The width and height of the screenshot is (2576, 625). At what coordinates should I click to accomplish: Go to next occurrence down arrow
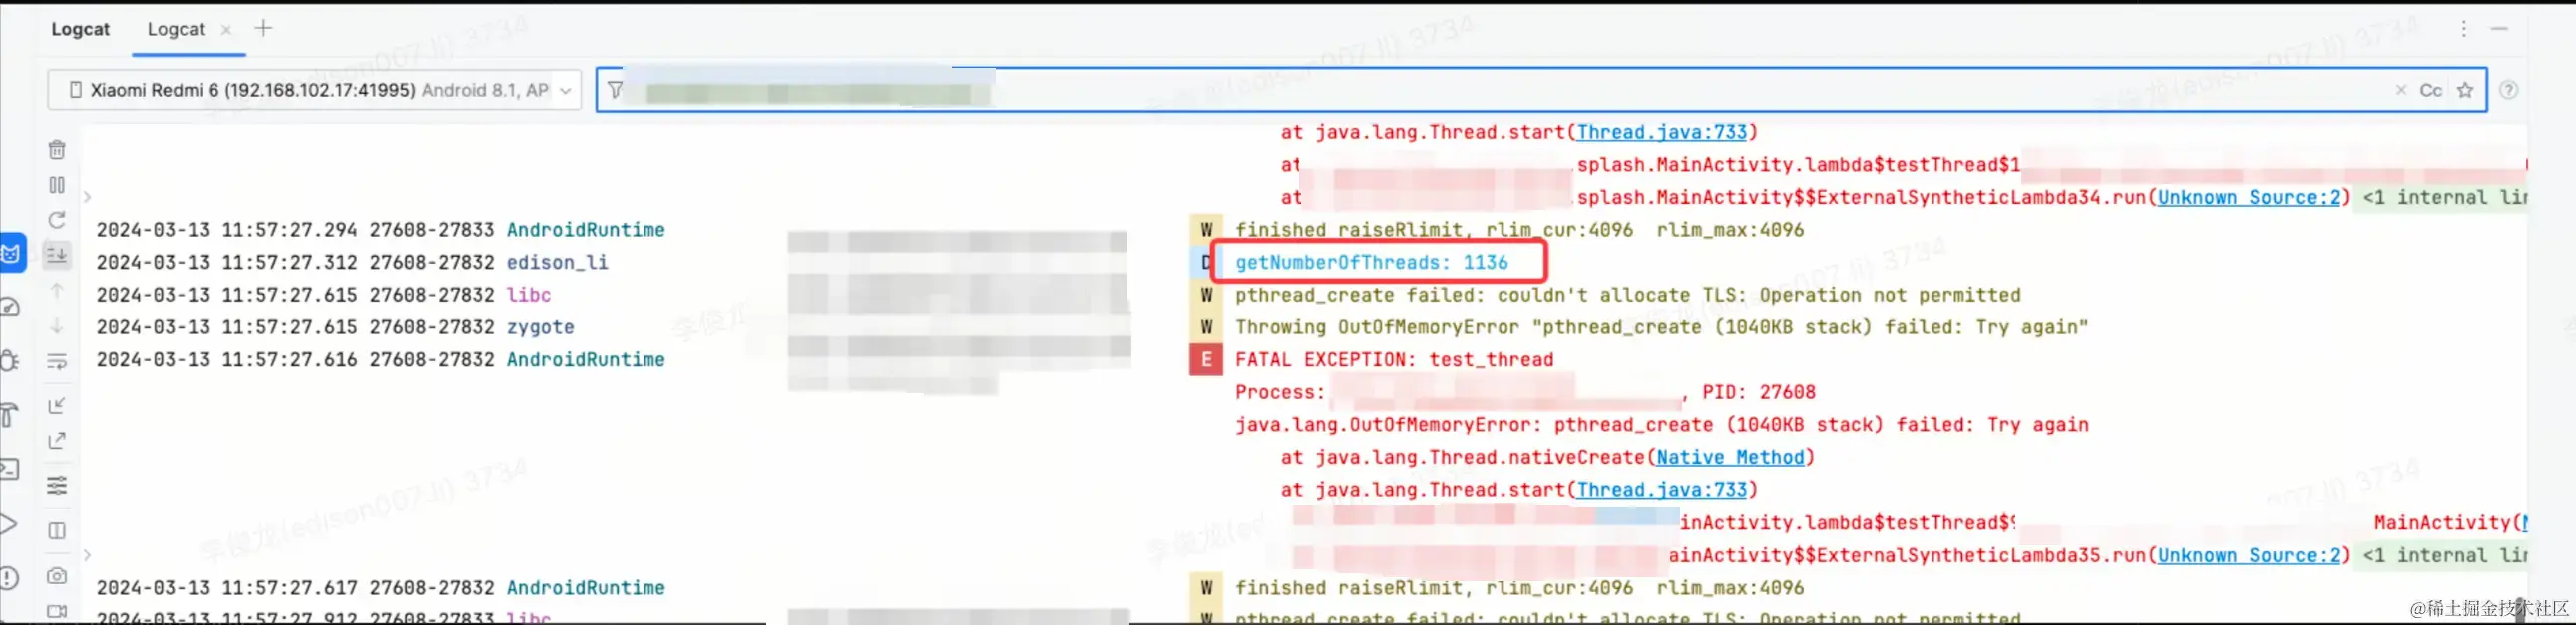click(57, 326)
